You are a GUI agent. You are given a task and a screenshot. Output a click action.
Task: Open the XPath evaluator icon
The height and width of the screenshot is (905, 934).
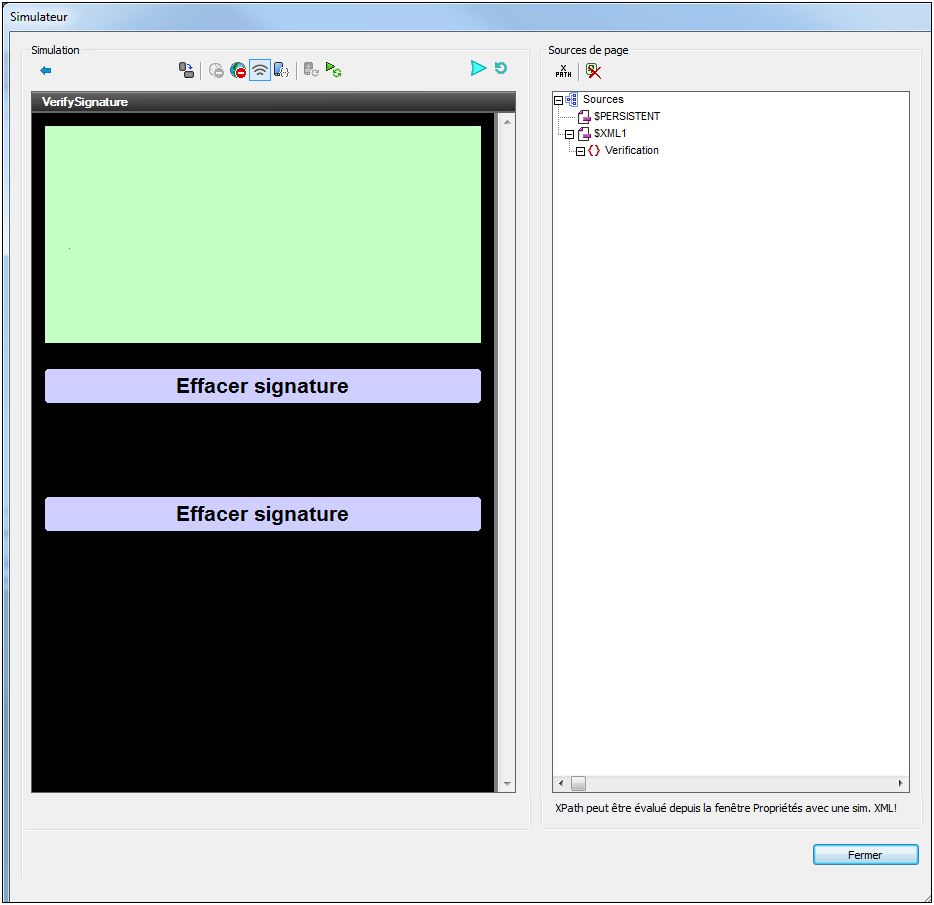564,71
